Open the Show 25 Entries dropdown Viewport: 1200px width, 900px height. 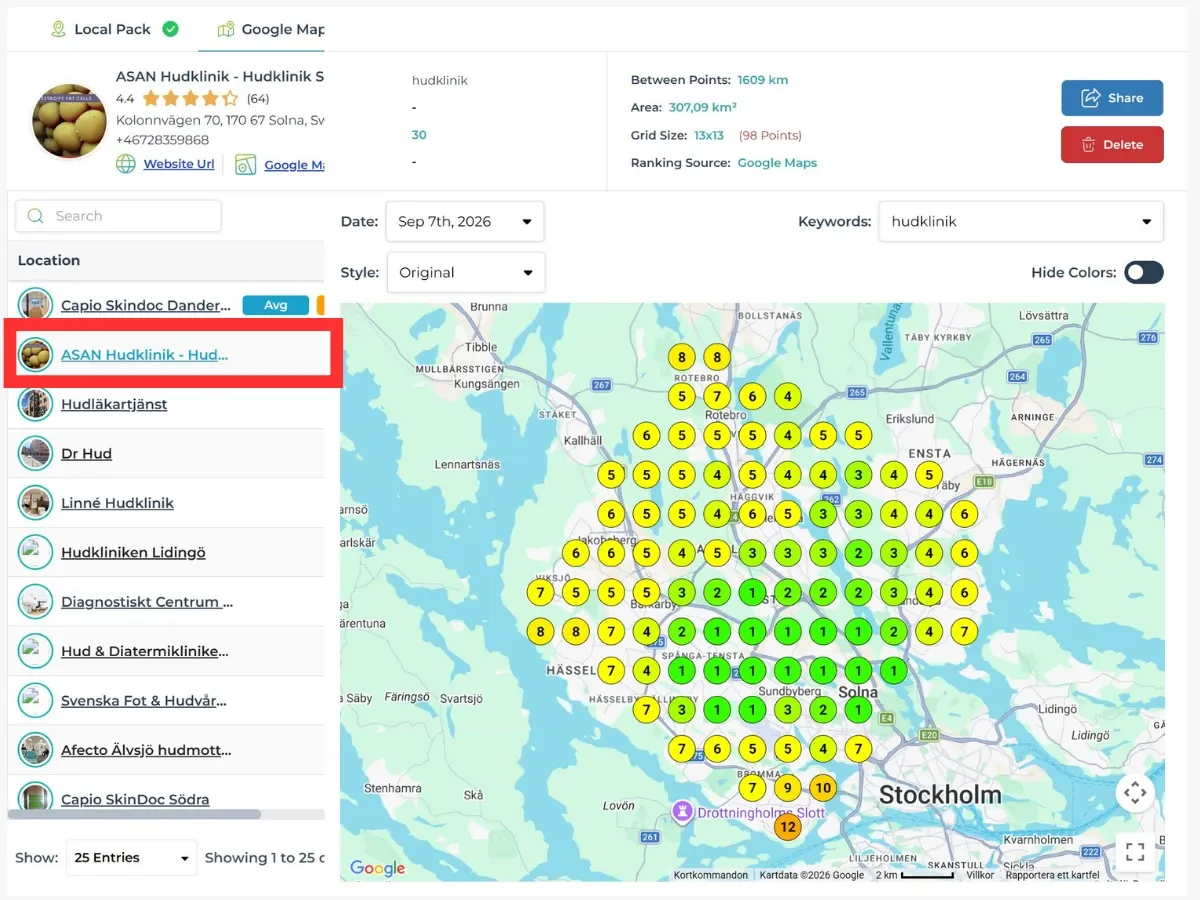132,857
